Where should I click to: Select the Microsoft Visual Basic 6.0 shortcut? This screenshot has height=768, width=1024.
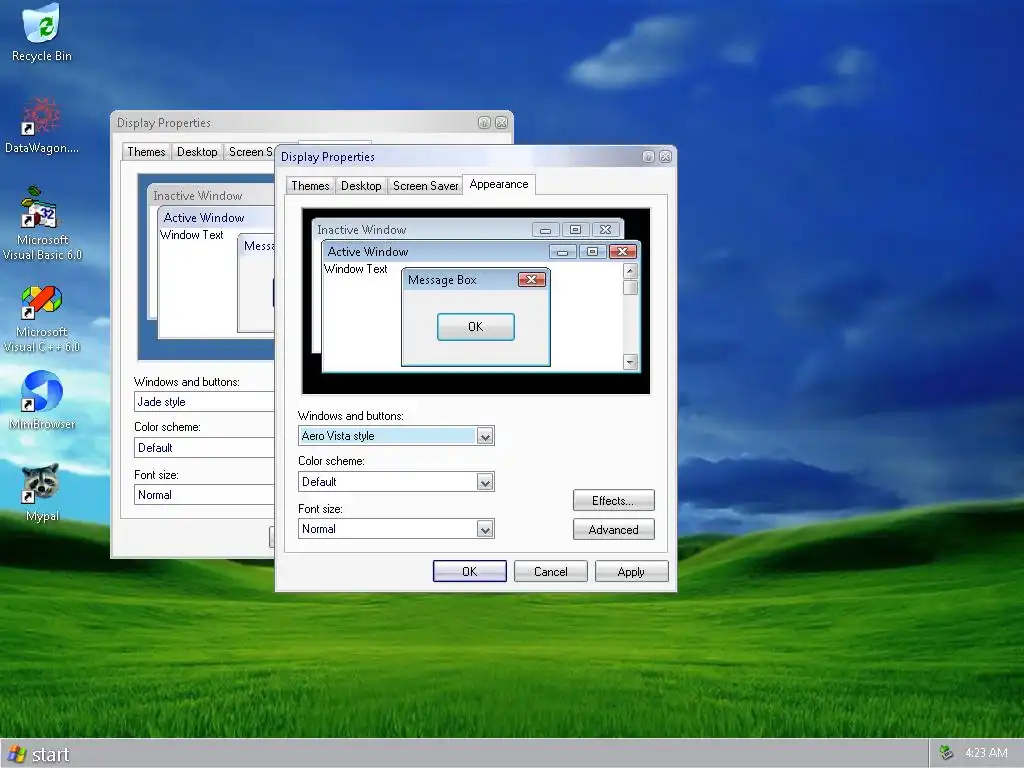tap(41, 224)
